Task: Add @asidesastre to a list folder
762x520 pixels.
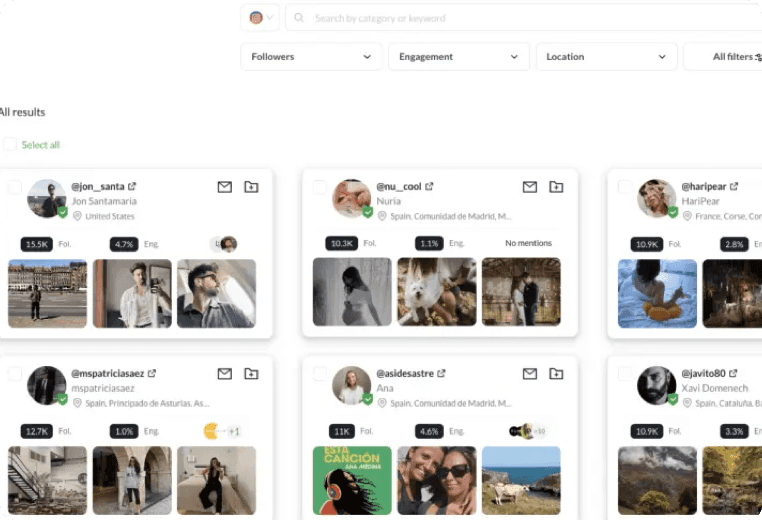Action: 556,373
